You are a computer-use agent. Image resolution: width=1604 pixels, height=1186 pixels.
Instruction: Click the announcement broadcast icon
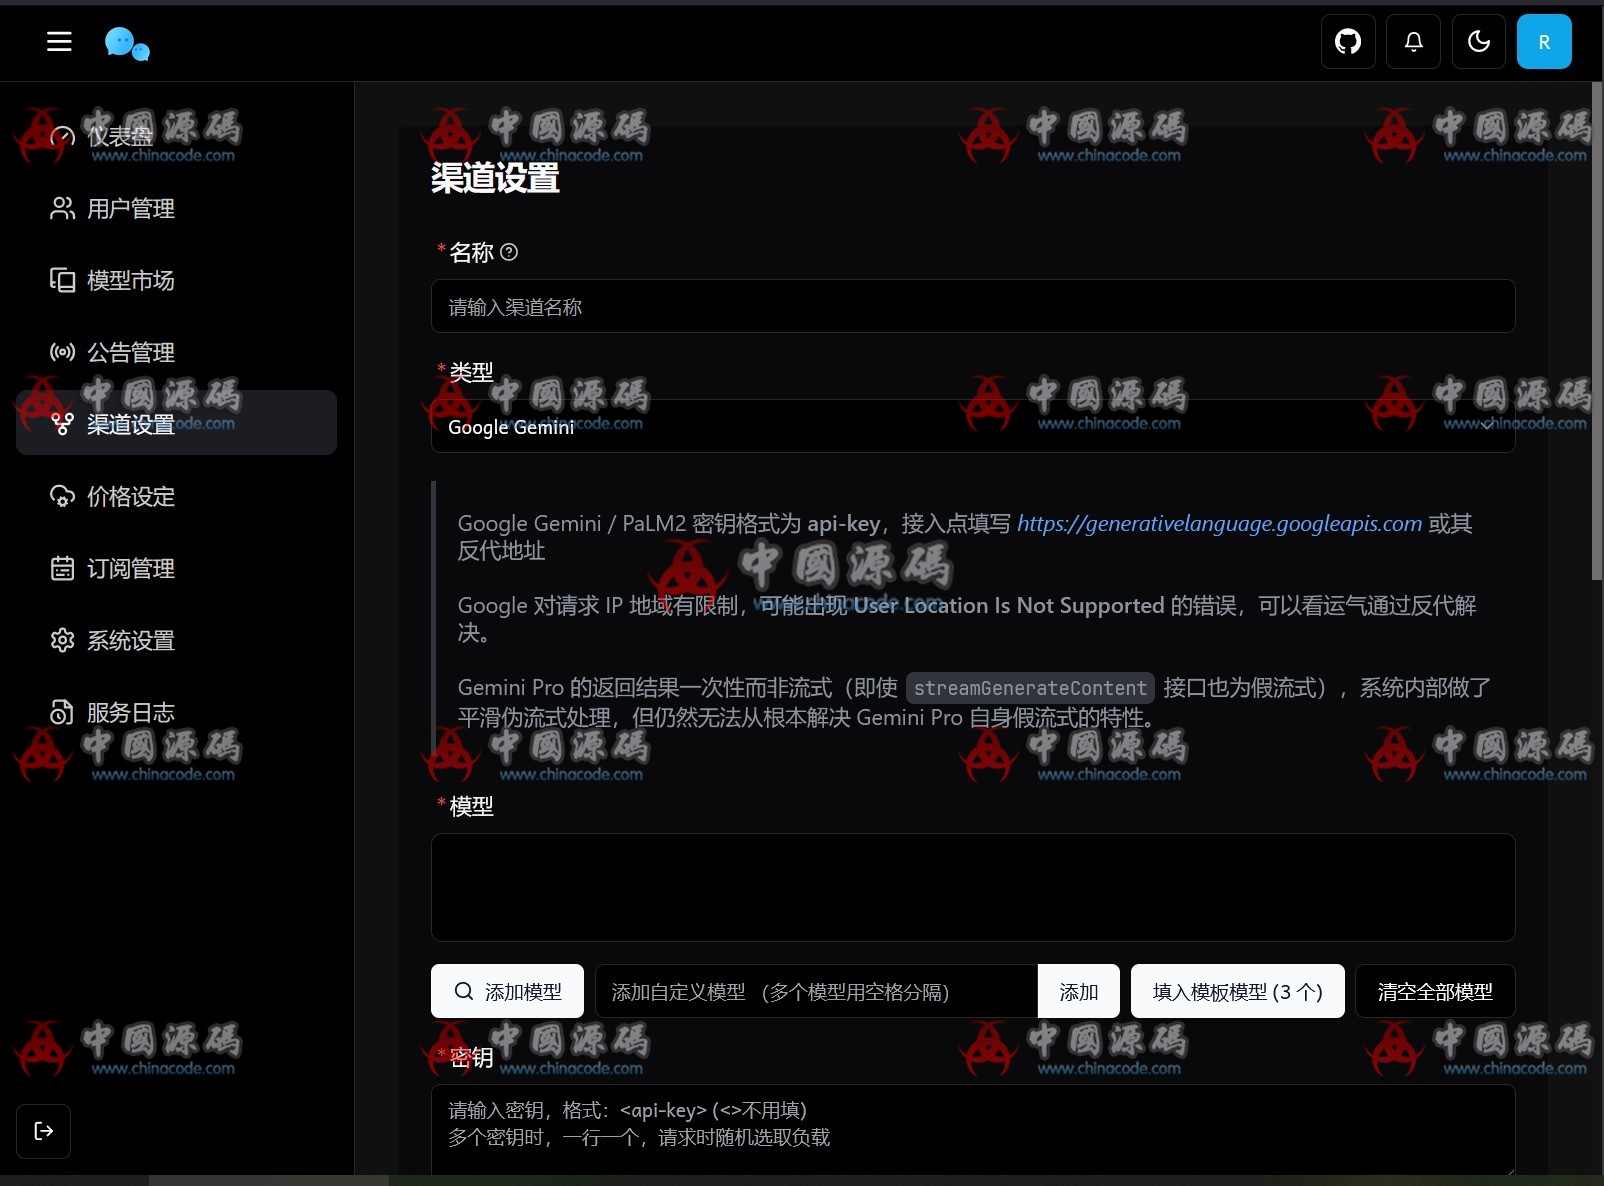click(x=62, y=352)
